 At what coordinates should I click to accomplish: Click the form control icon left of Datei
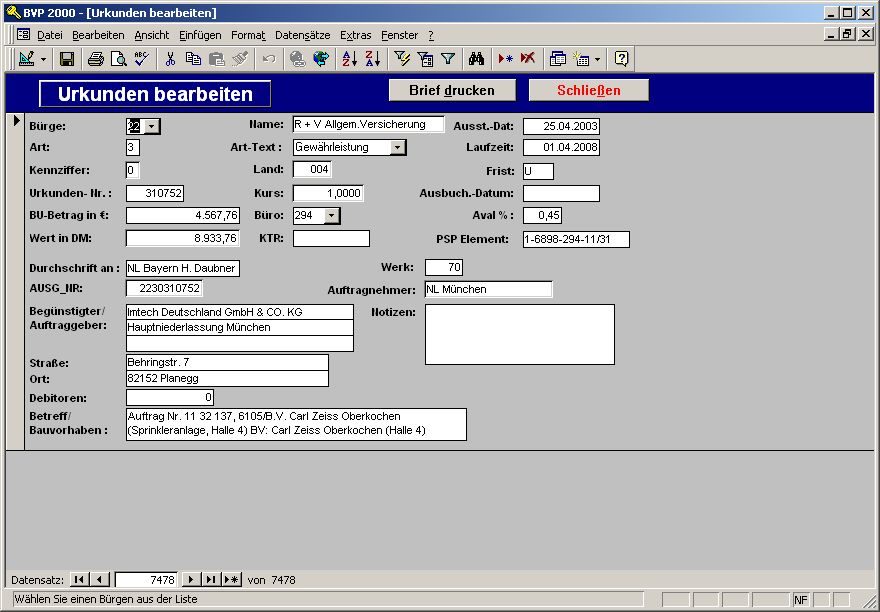[x=23, y=35]
